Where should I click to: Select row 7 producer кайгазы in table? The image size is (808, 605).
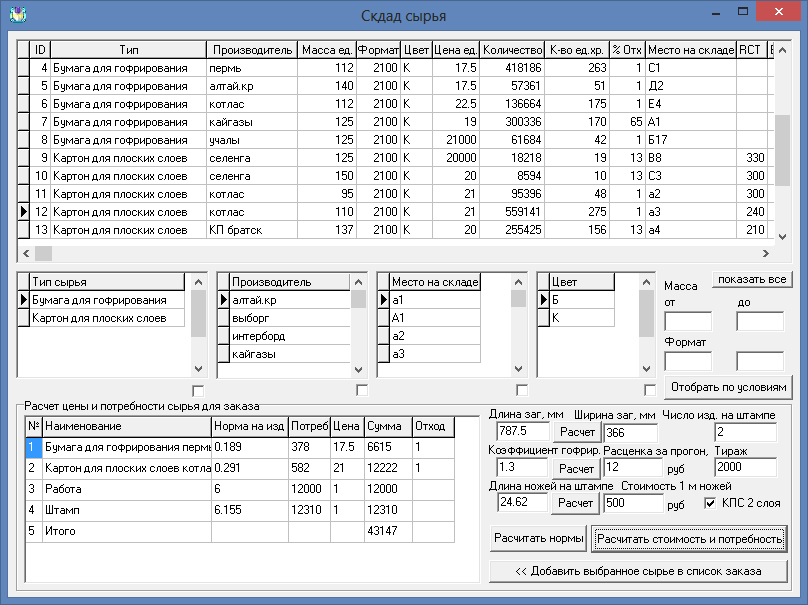pos(251,122)
